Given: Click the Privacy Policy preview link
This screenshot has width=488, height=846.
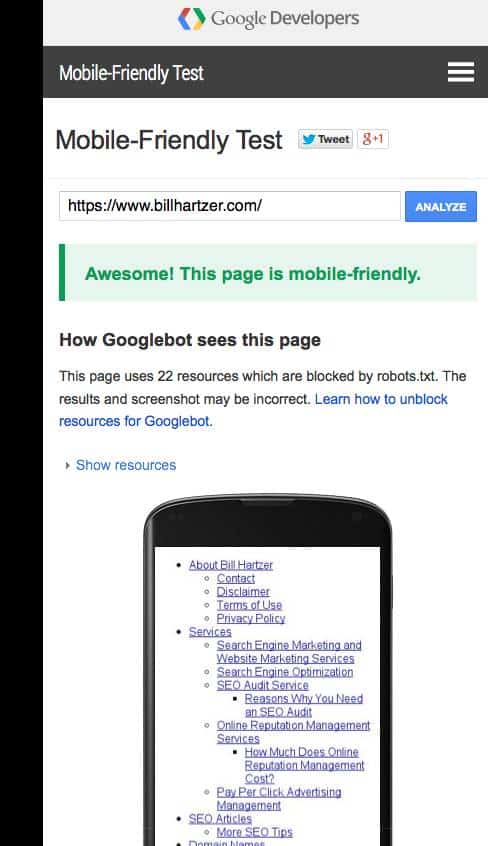Looking at the screenshot, I should (250, 618).
